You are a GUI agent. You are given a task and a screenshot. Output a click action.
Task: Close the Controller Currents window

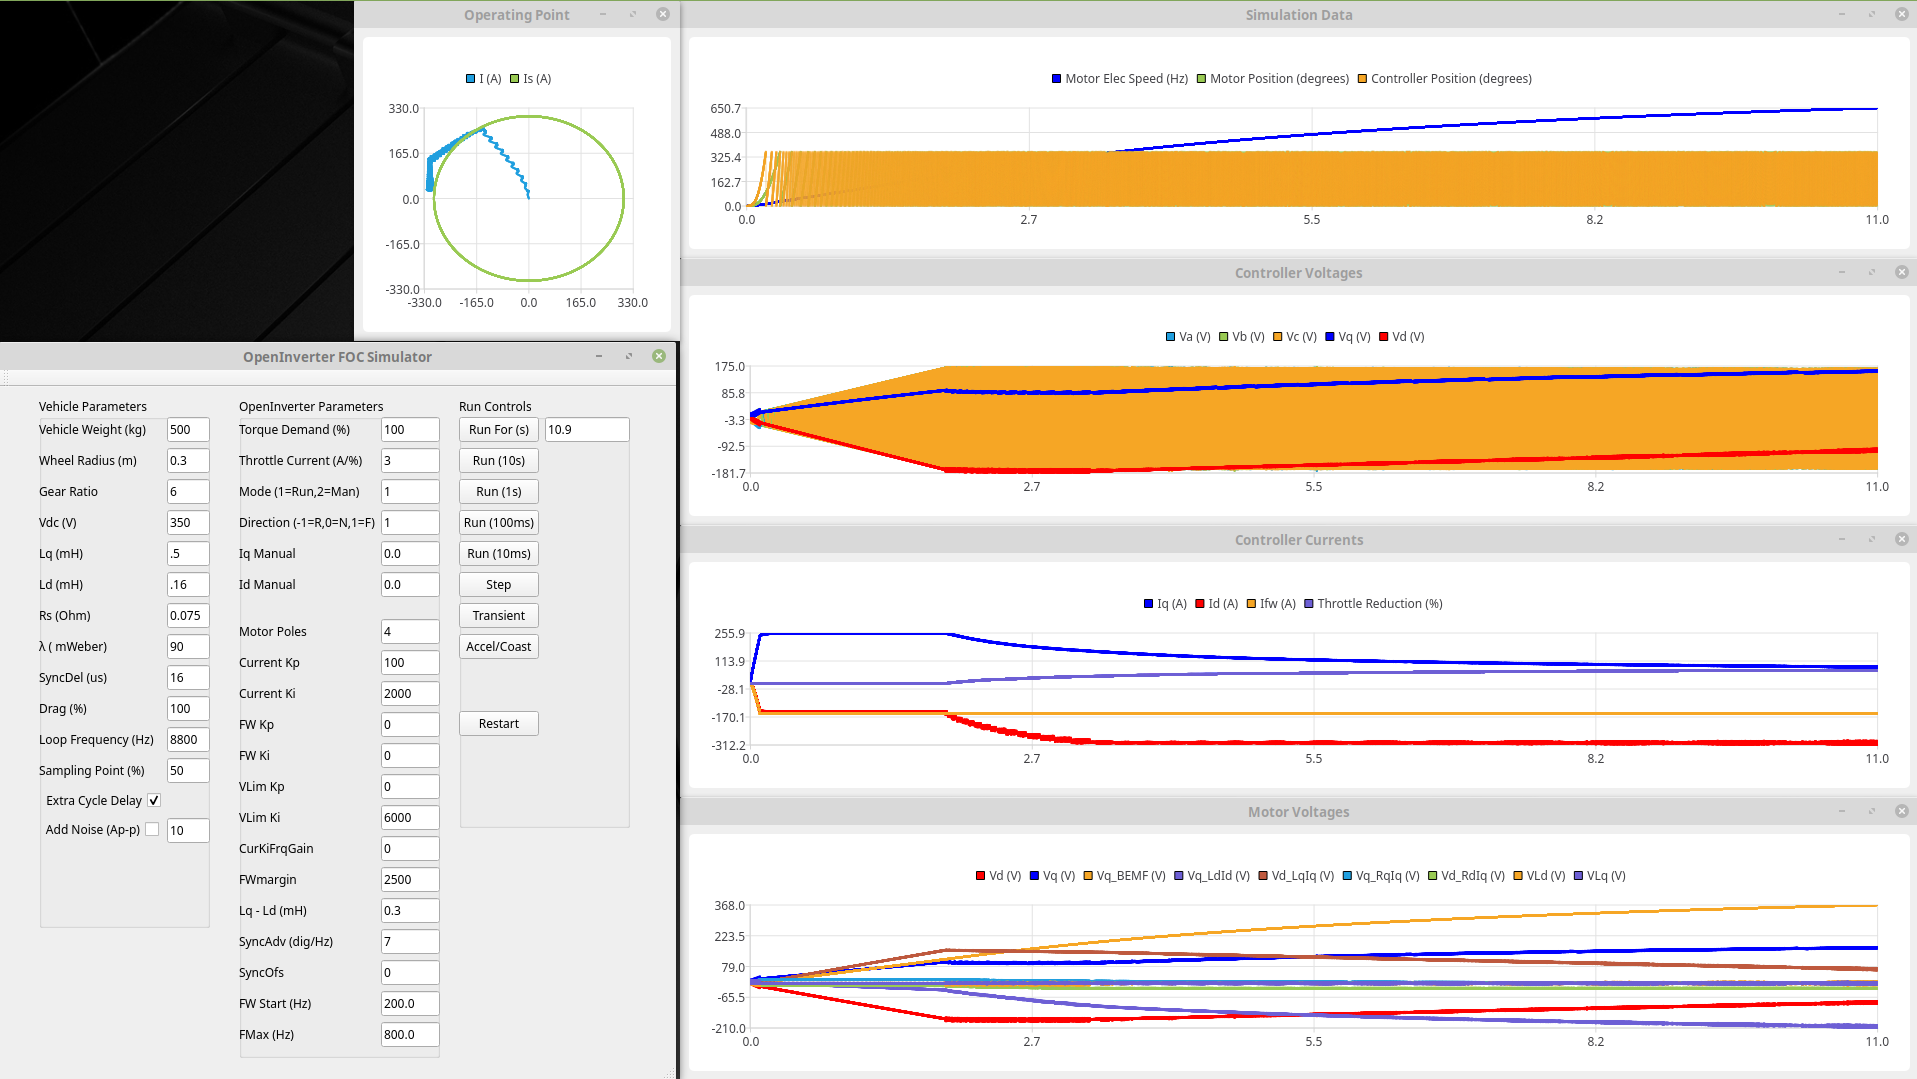[1901, 539]
